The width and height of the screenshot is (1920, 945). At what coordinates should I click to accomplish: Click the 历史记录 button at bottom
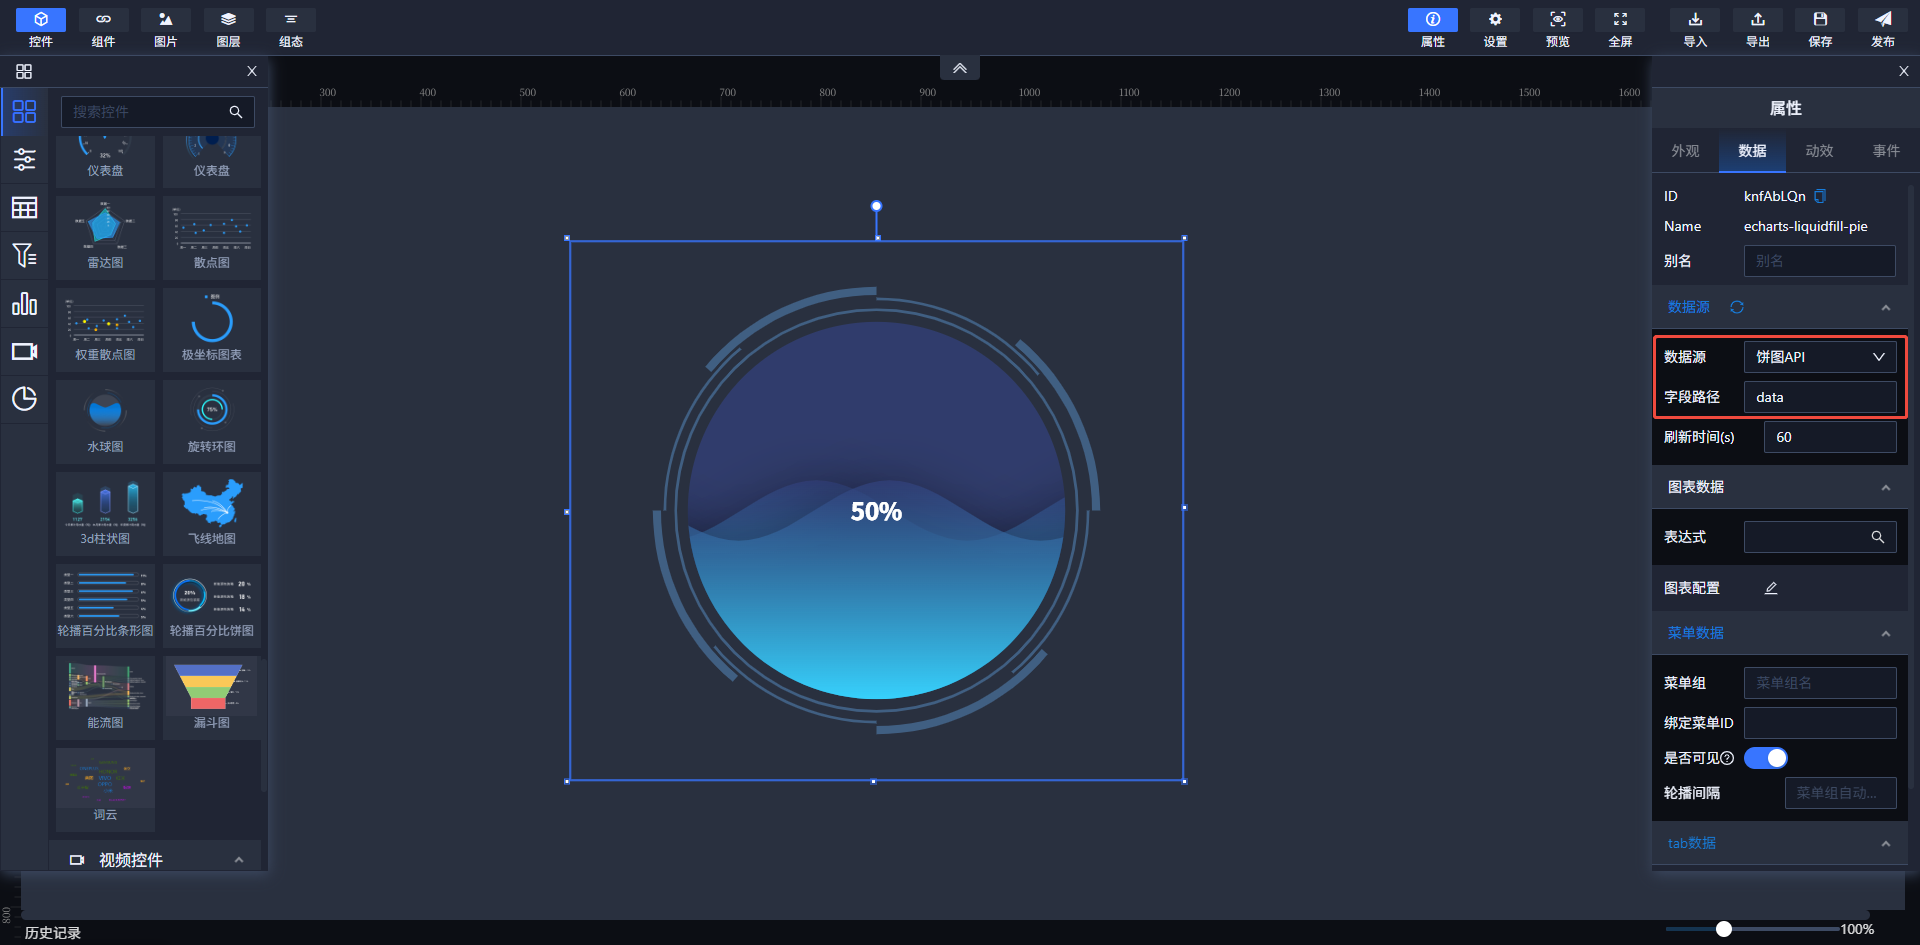(53, 932)
